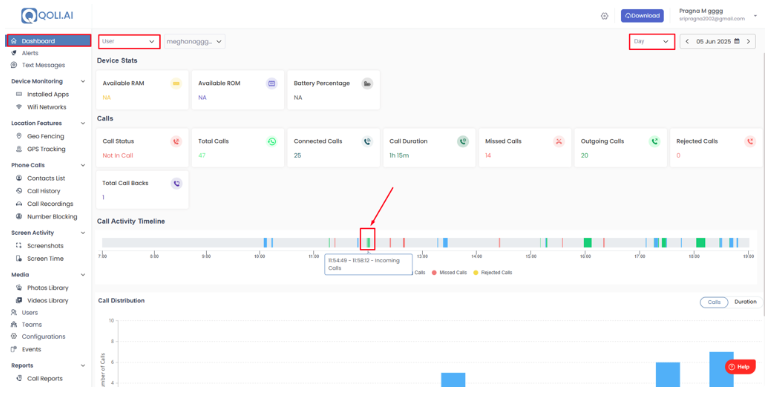The height and width of the screenshot is (403, 765).
Task: Open Photos Library
Action: tap(47, 287)
